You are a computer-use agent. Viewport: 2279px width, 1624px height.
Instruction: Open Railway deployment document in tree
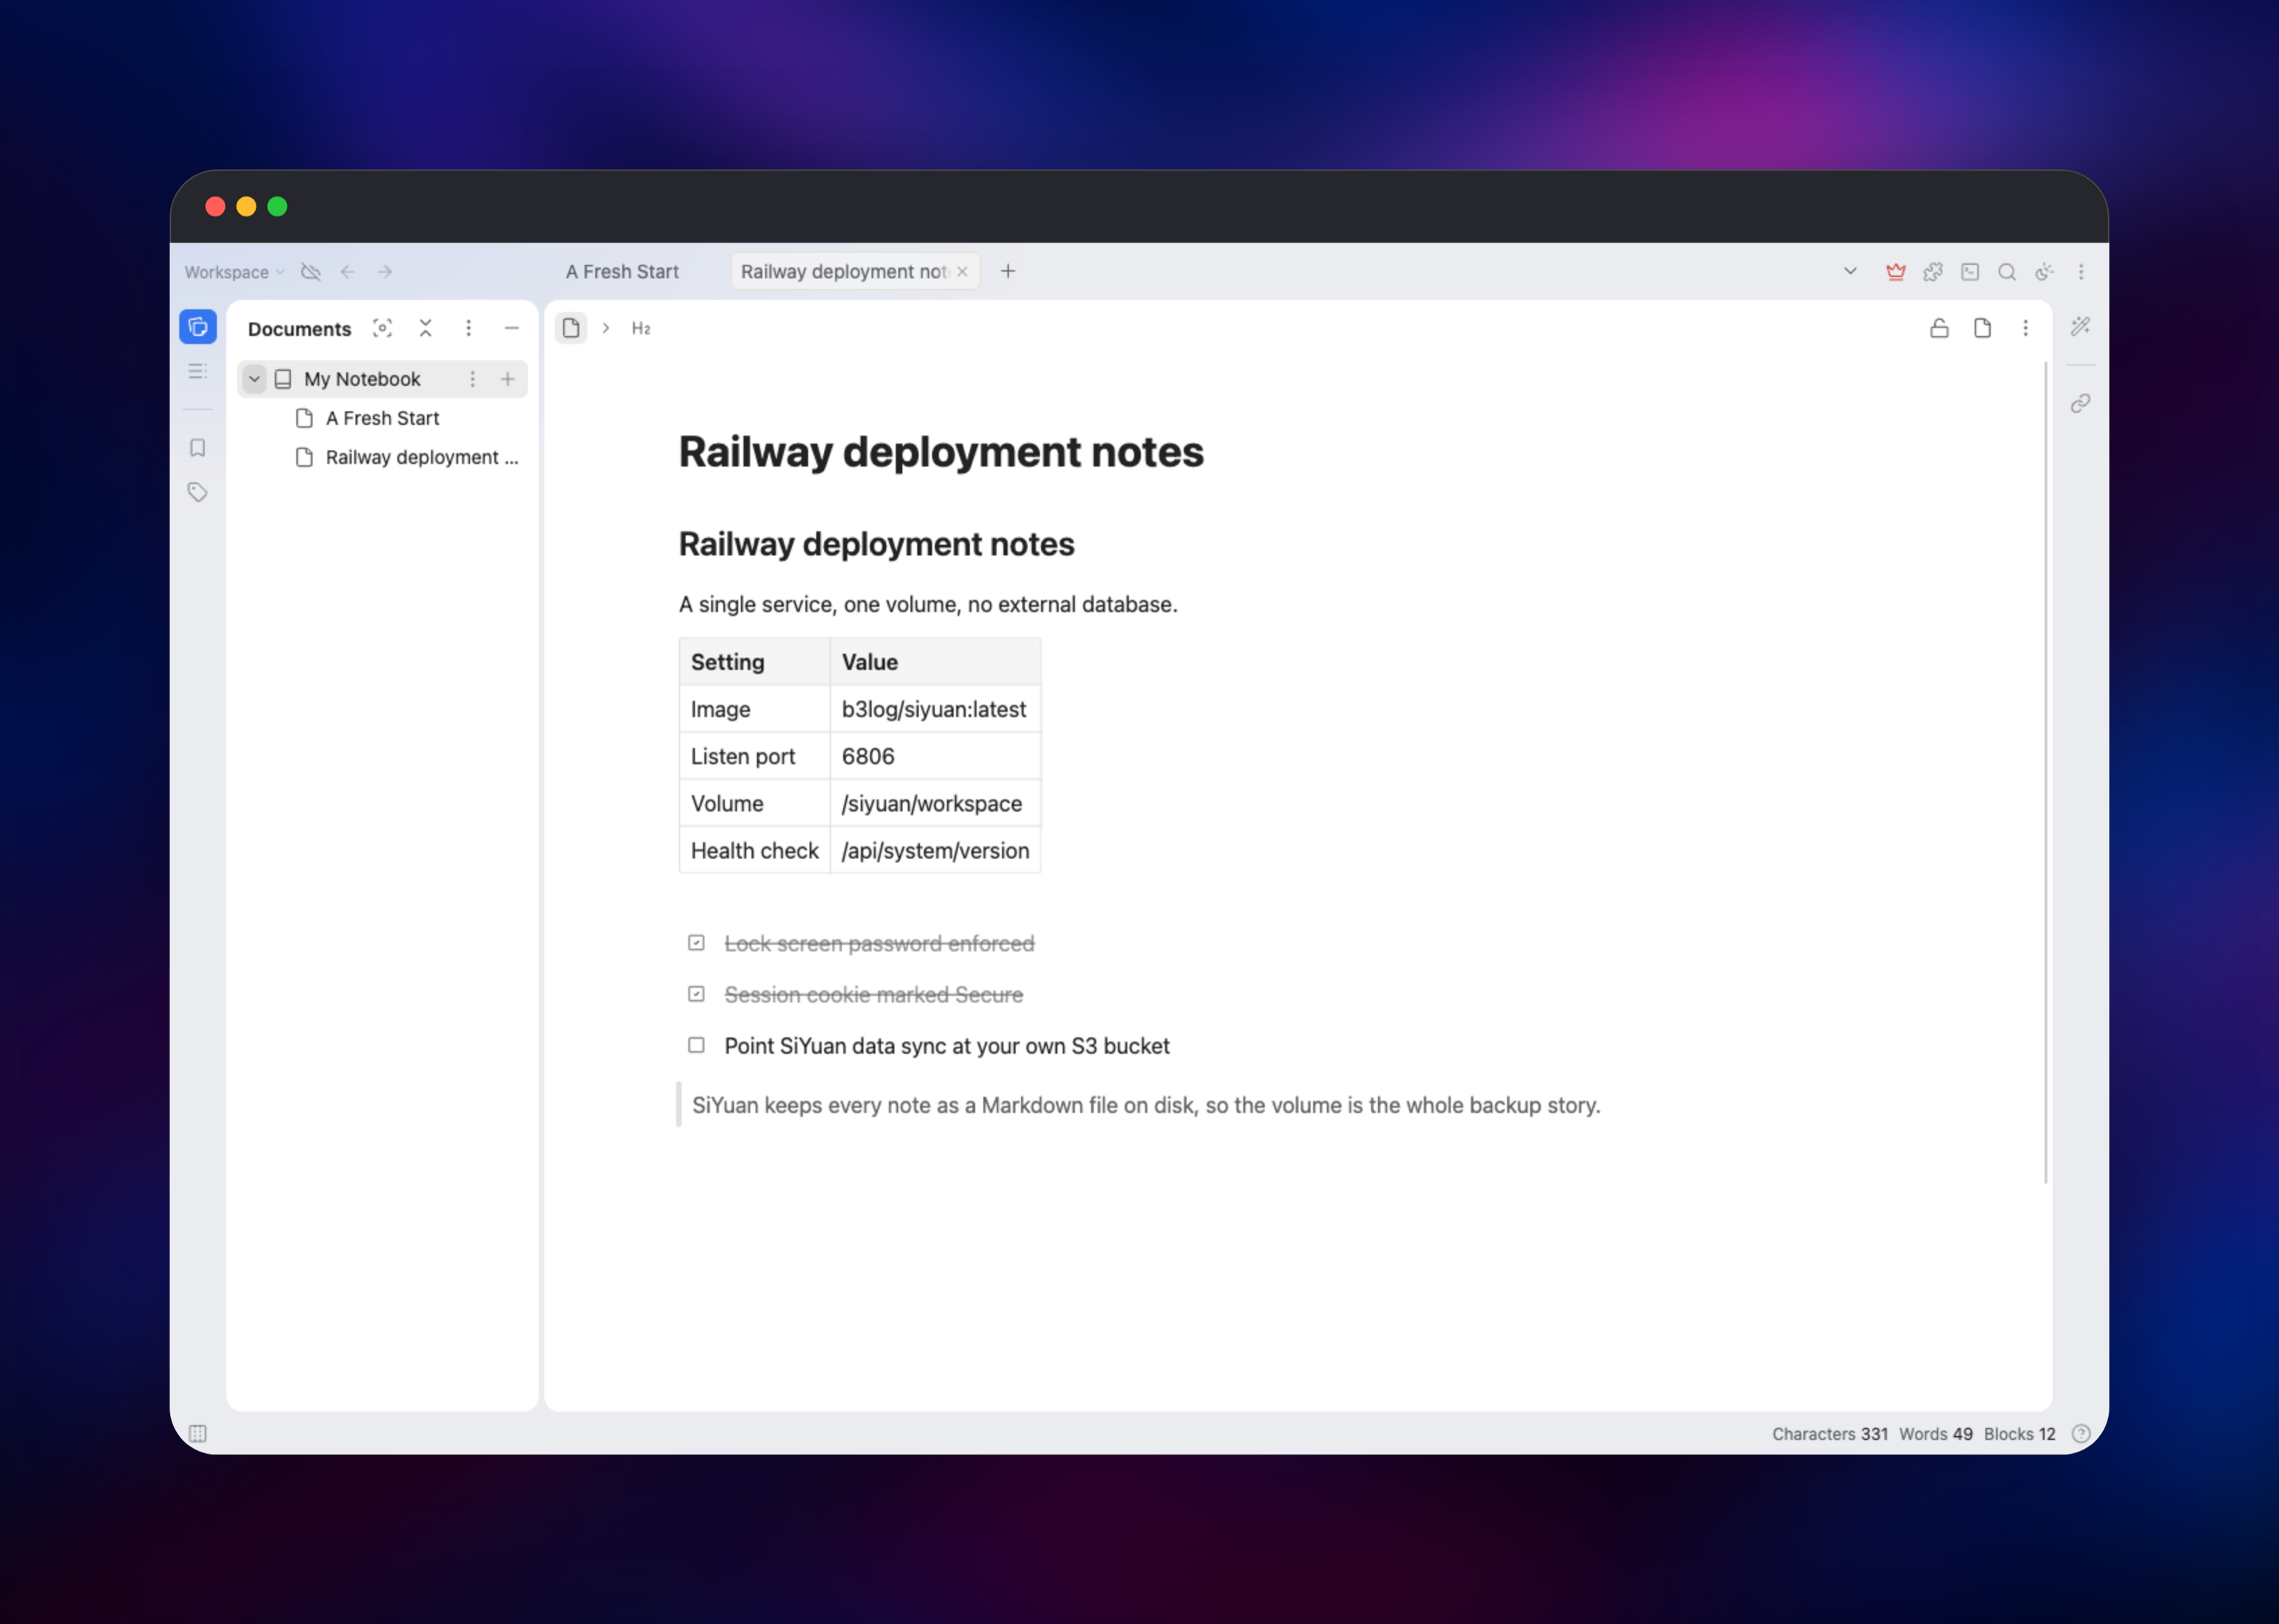[x=382, y=457]
